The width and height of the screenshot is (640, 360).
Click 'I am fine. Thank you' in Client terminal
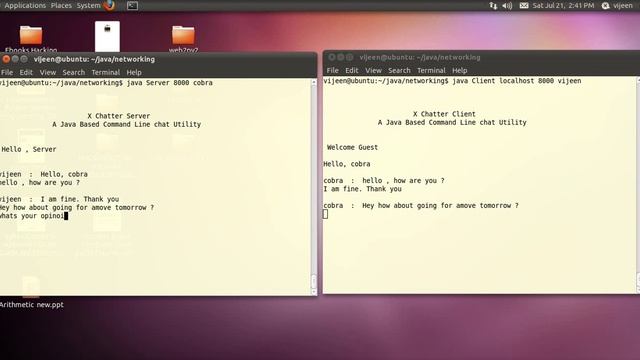[x=362, y=189]
